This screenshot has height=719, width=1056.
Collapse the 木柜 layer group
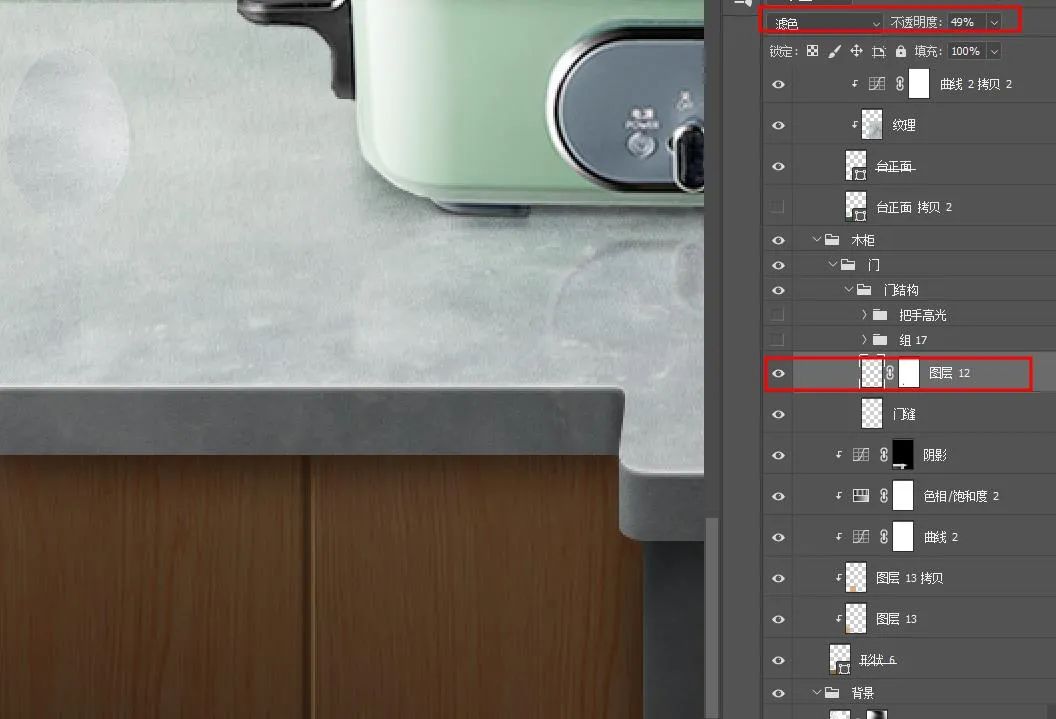816,240
